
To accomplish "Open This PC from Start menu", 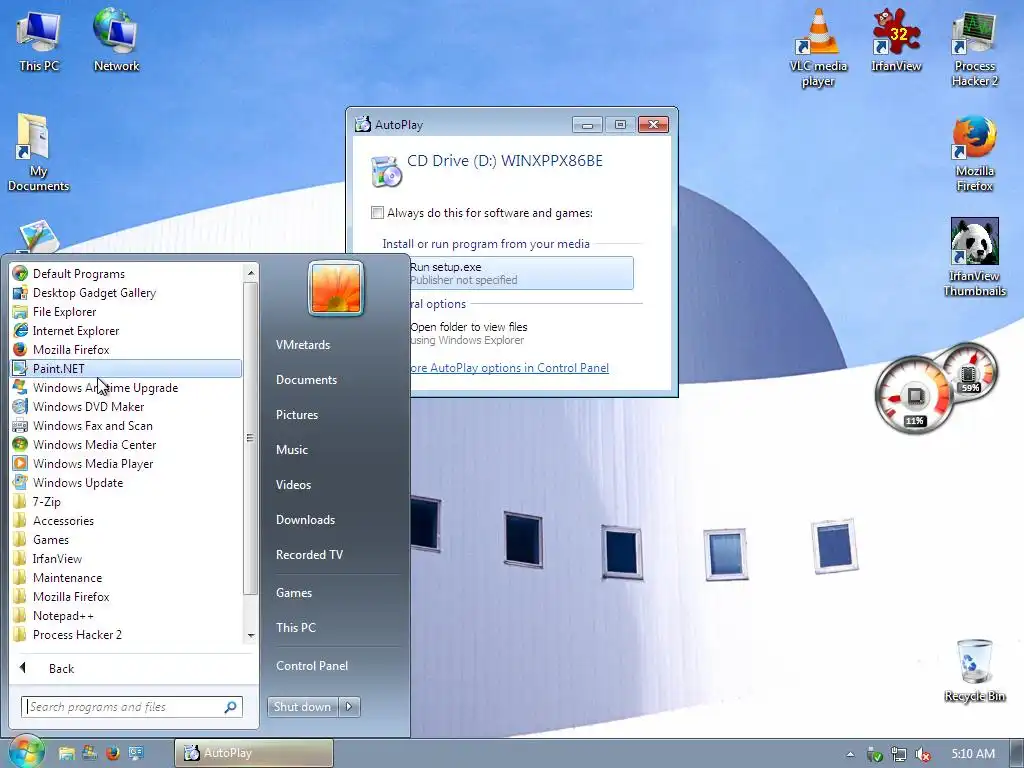I will [296, 628].
